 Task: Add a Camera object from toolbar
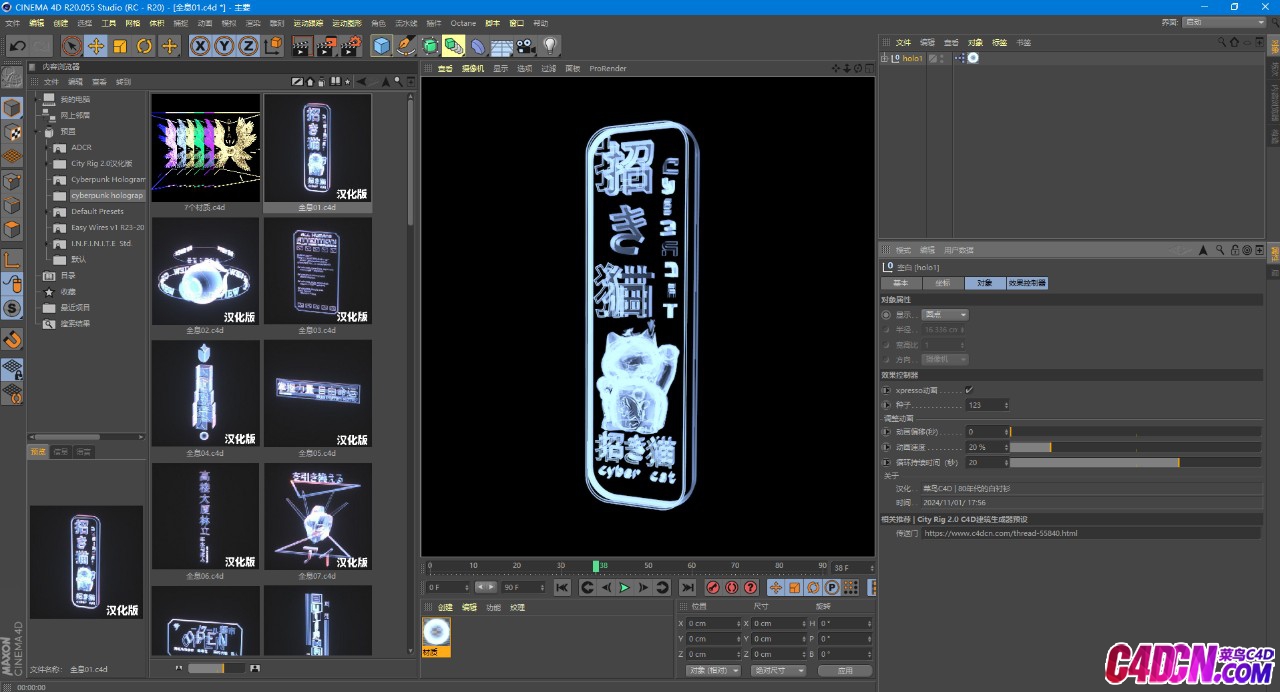point(526,46)
